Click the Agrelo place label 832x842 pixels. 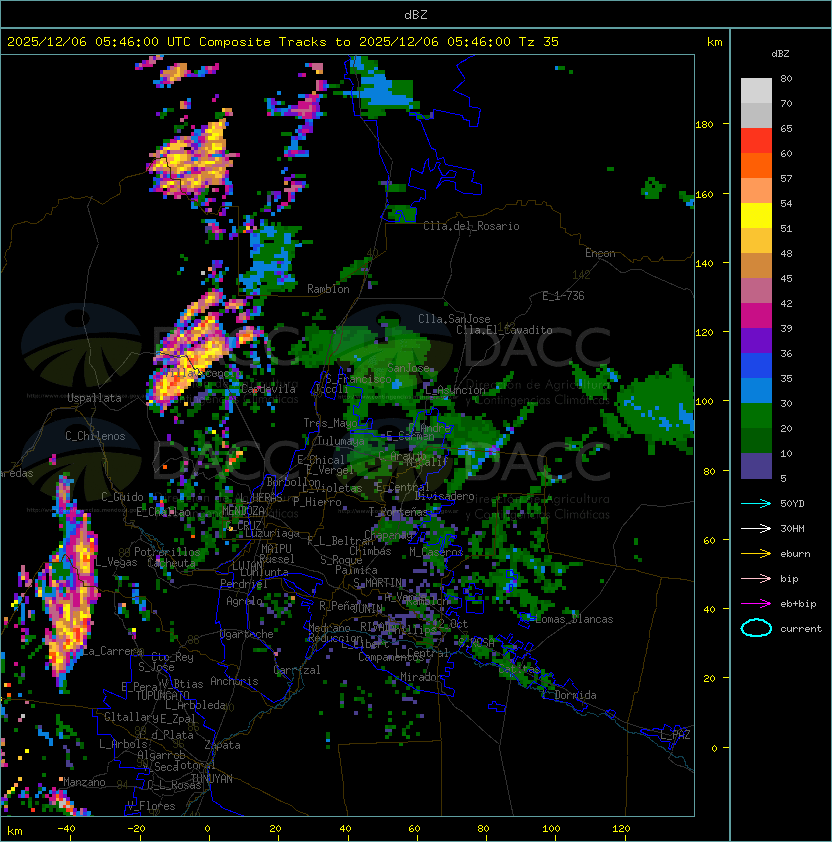tap(244, 601)
